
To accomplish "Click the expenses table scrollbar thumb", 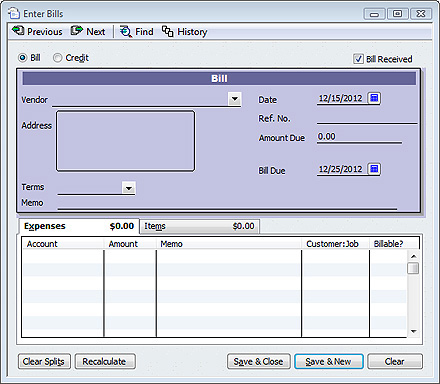I will [413, 268].
